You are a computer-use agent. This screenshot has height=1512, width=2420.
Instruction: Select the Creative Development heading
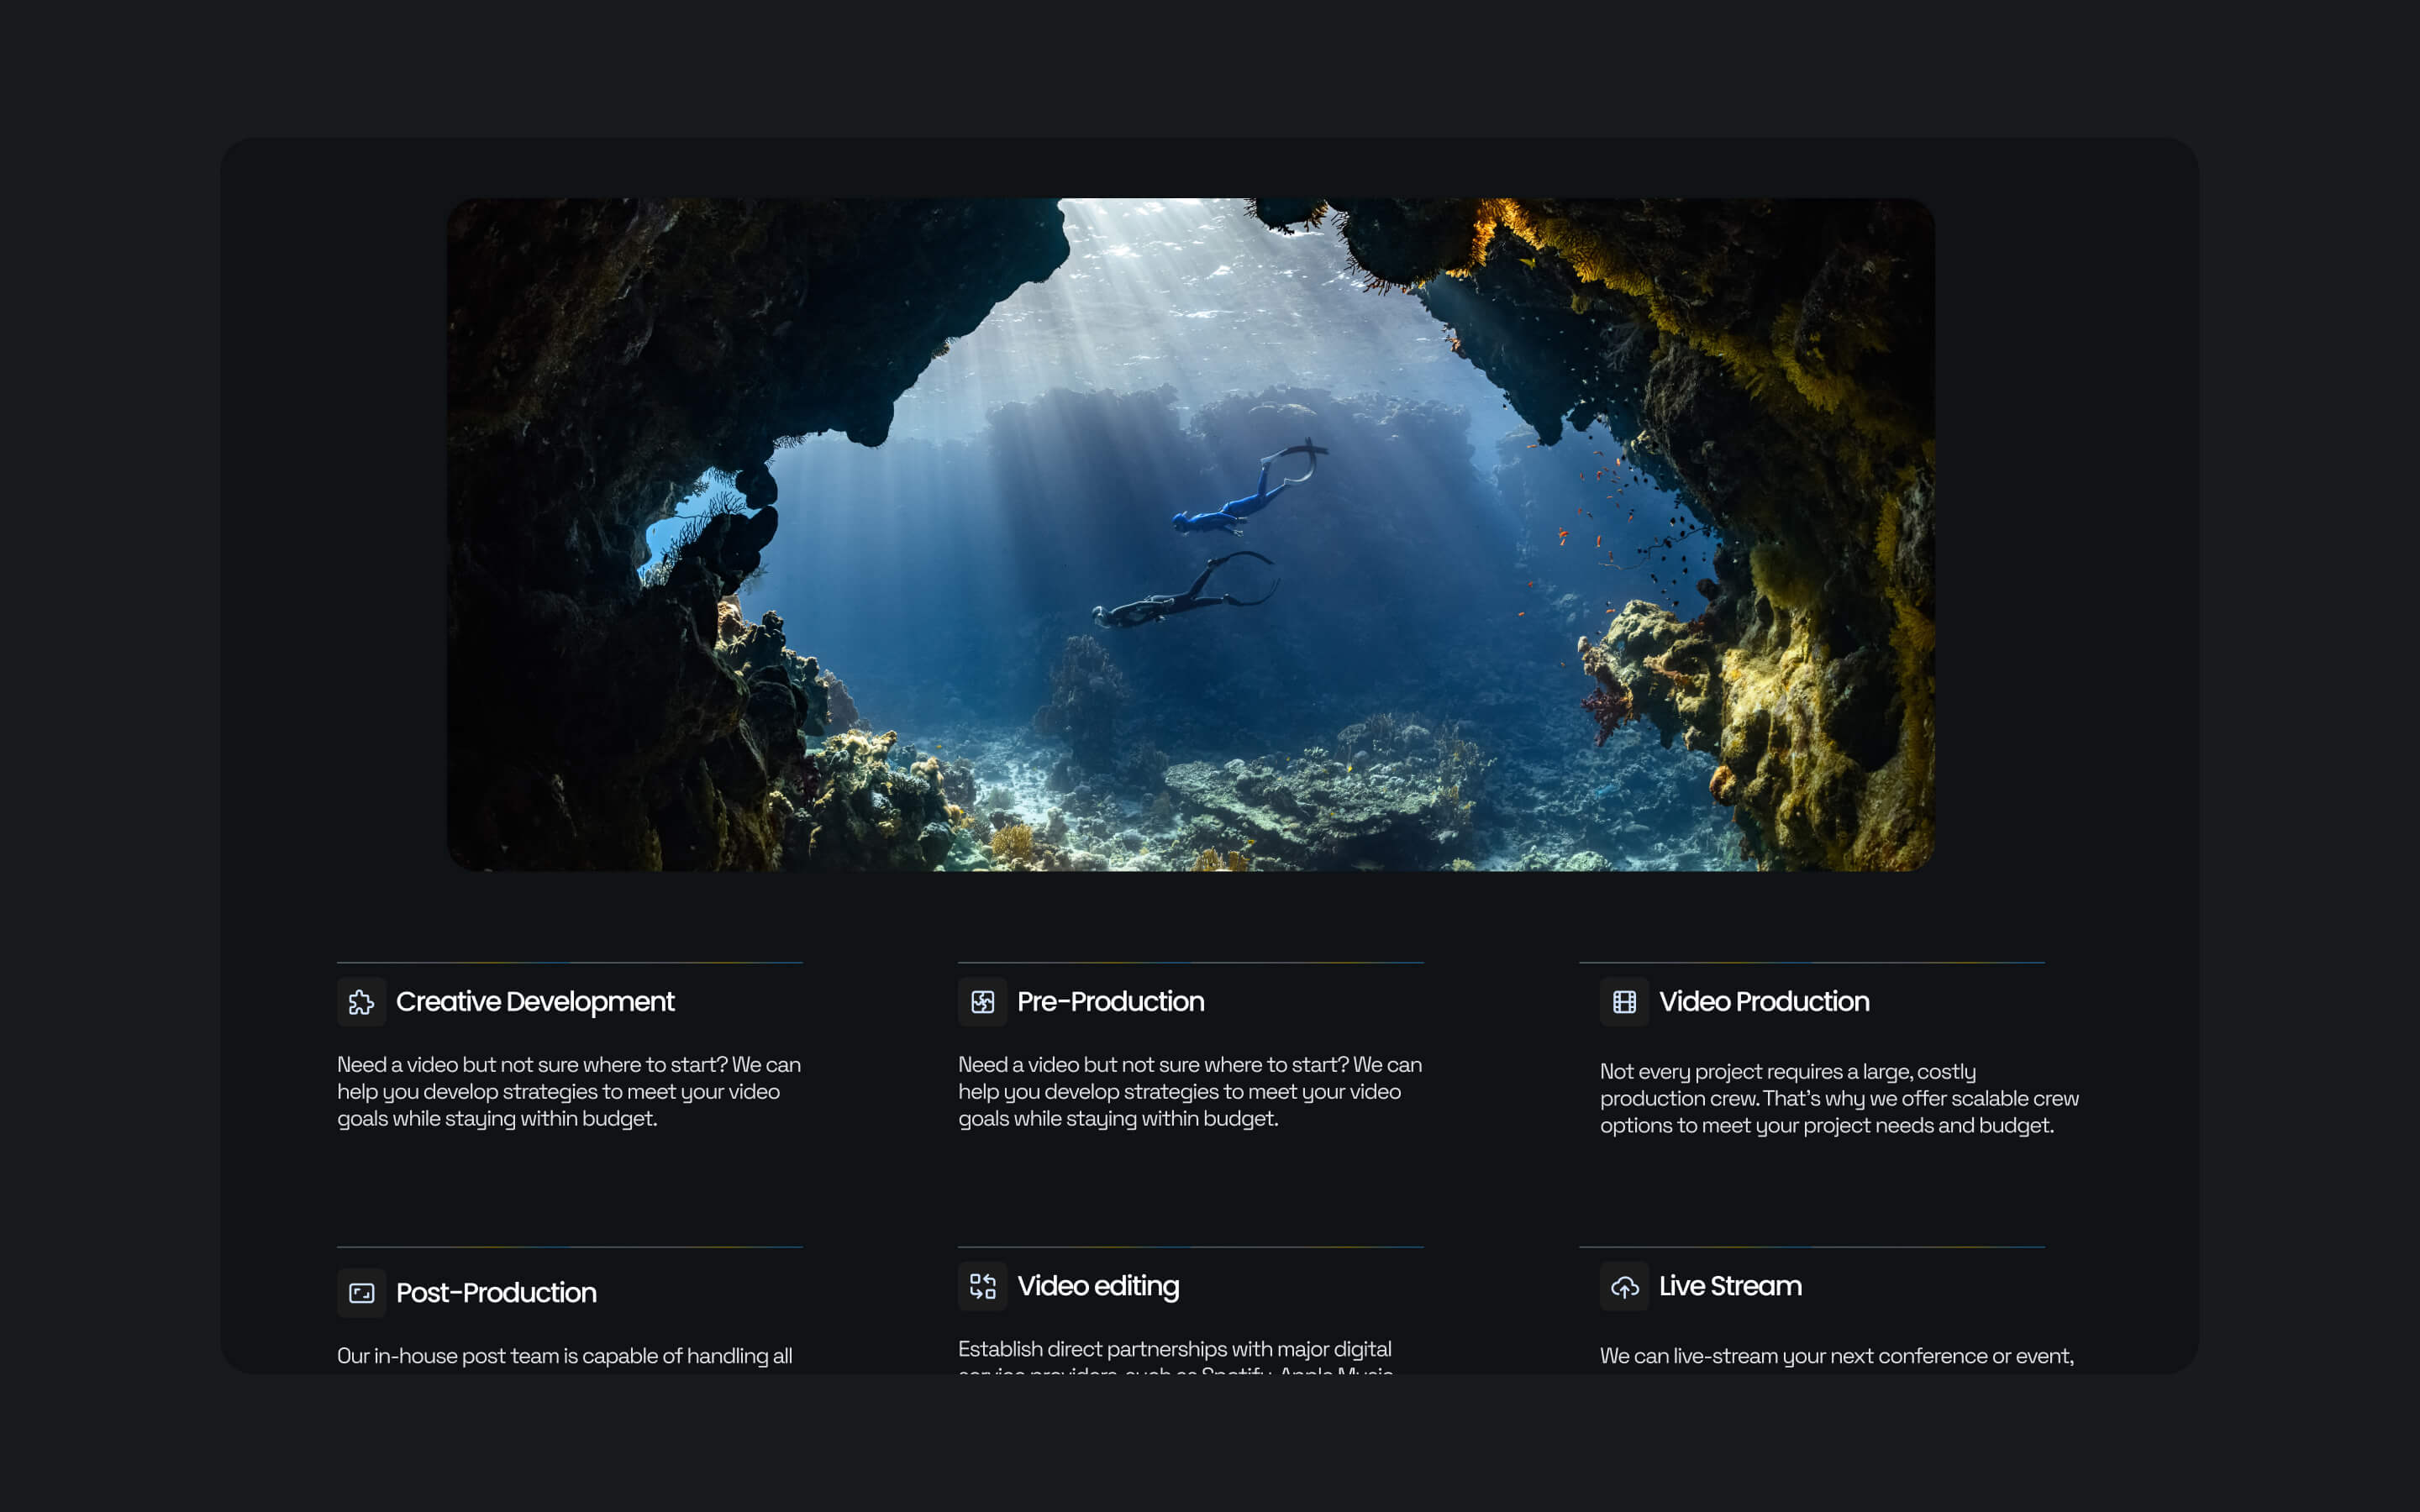pyautogui.click(x=535, y=1002)
